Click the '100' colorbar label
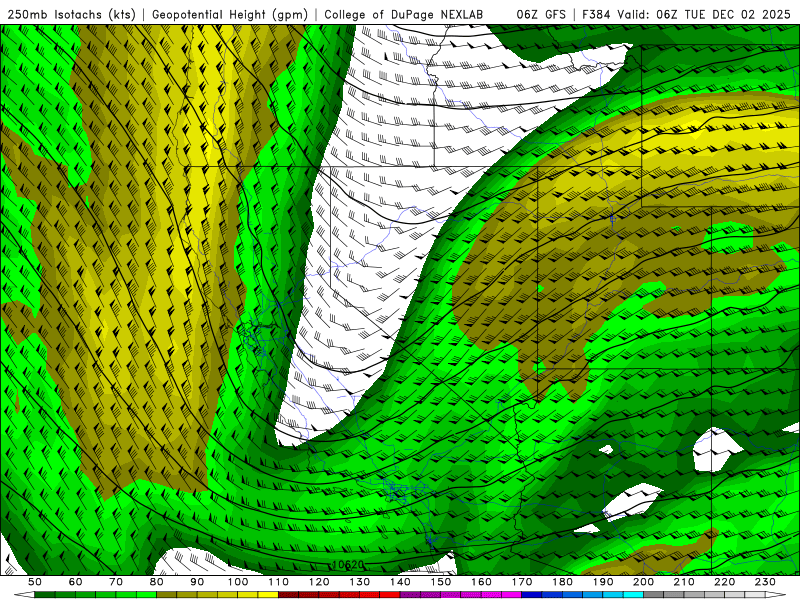 click(x=238, y=582)
